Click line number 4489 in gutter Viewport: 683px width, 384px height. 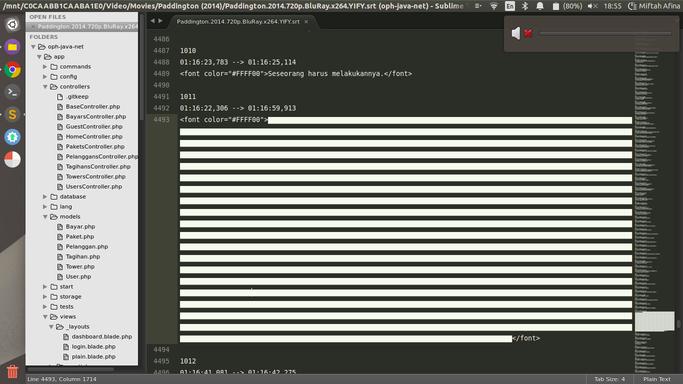pyautogui.click(x=161, y=74)
